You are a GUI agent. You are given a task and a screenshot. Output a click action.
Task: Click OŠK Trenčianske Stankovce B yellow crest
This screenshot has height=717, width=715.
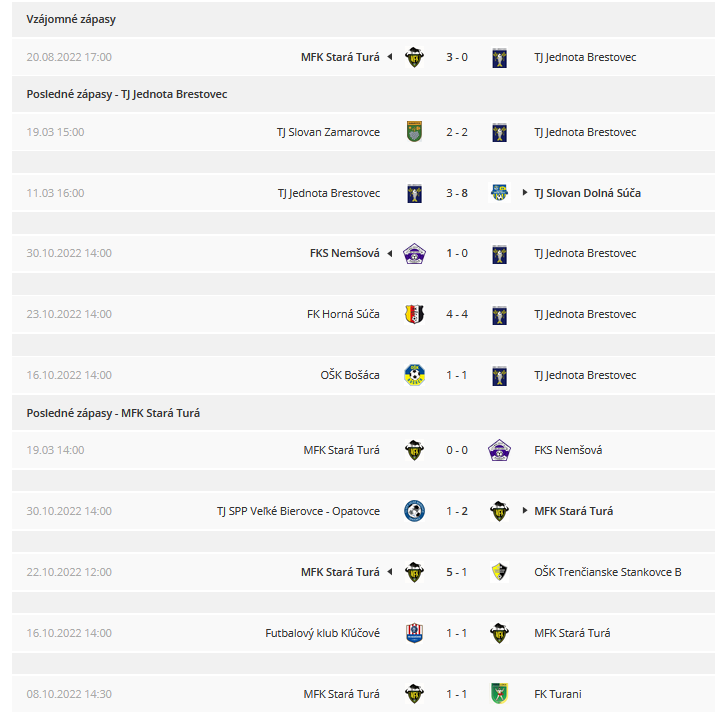[x=499, y=572]
